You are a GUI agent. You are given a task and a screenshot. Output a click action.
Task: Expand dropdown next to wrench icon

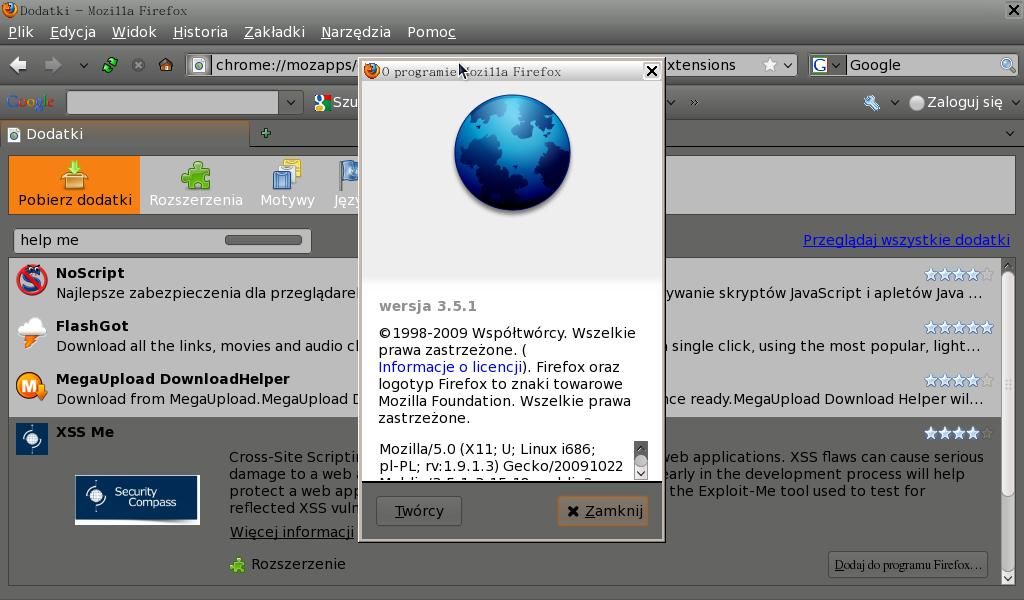tap(895, 103)
